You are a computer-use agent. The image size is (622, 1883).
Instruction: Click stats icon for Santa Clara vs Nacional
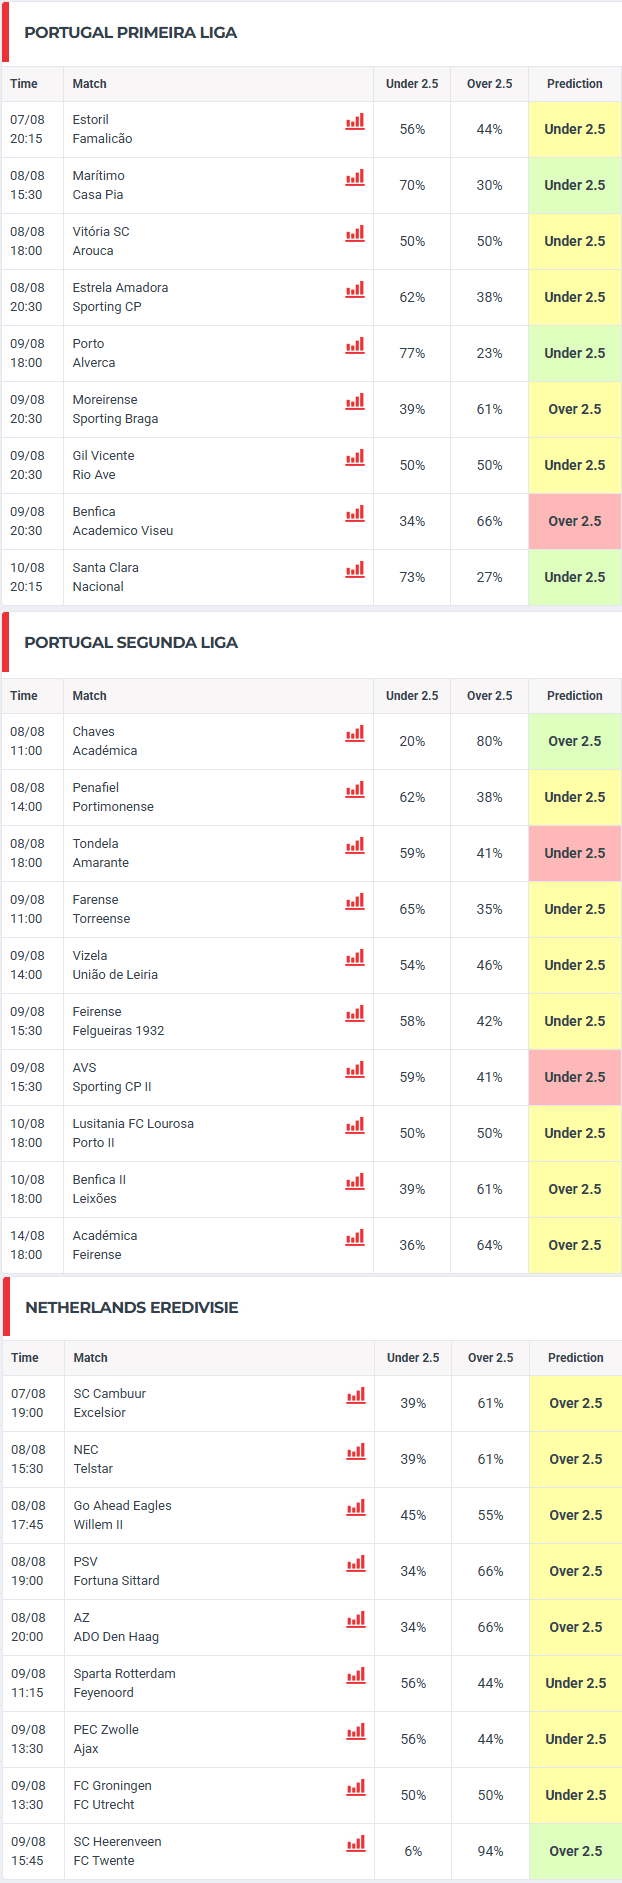click(x=355, y=569)
